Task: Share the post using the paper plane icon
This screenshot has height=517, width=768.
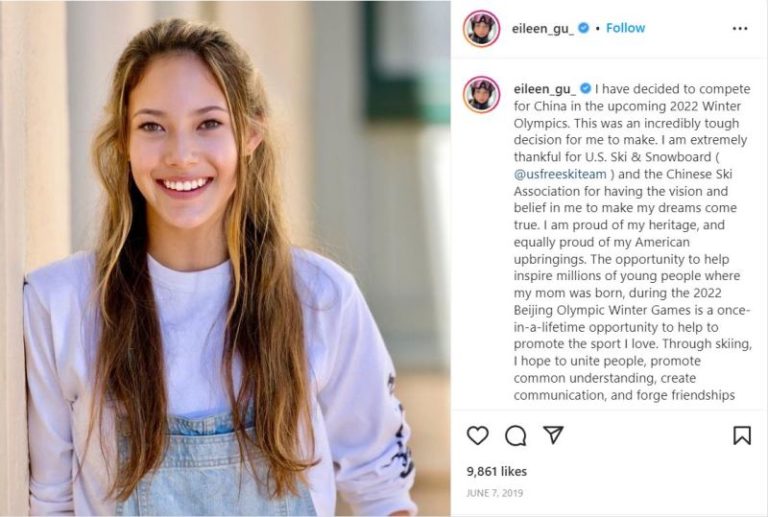Action: point(553,435)
